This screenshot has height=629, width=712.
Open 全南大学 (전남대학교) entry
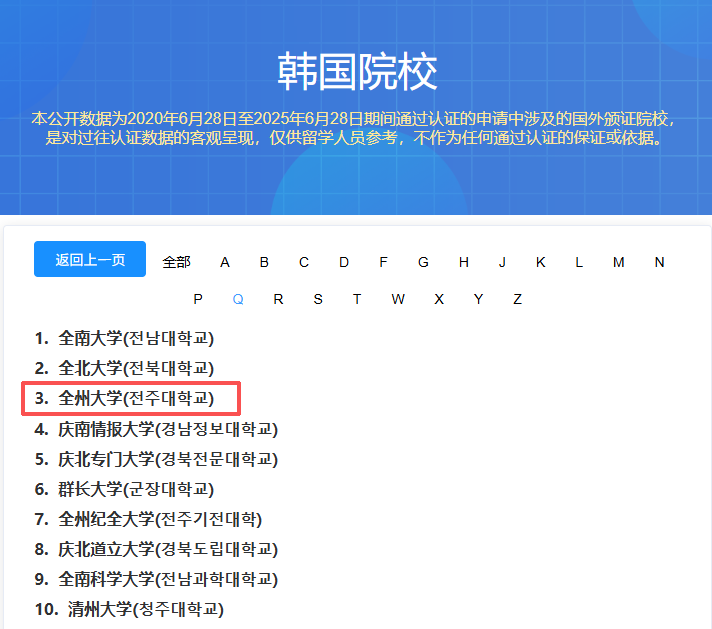click(136, 338)
